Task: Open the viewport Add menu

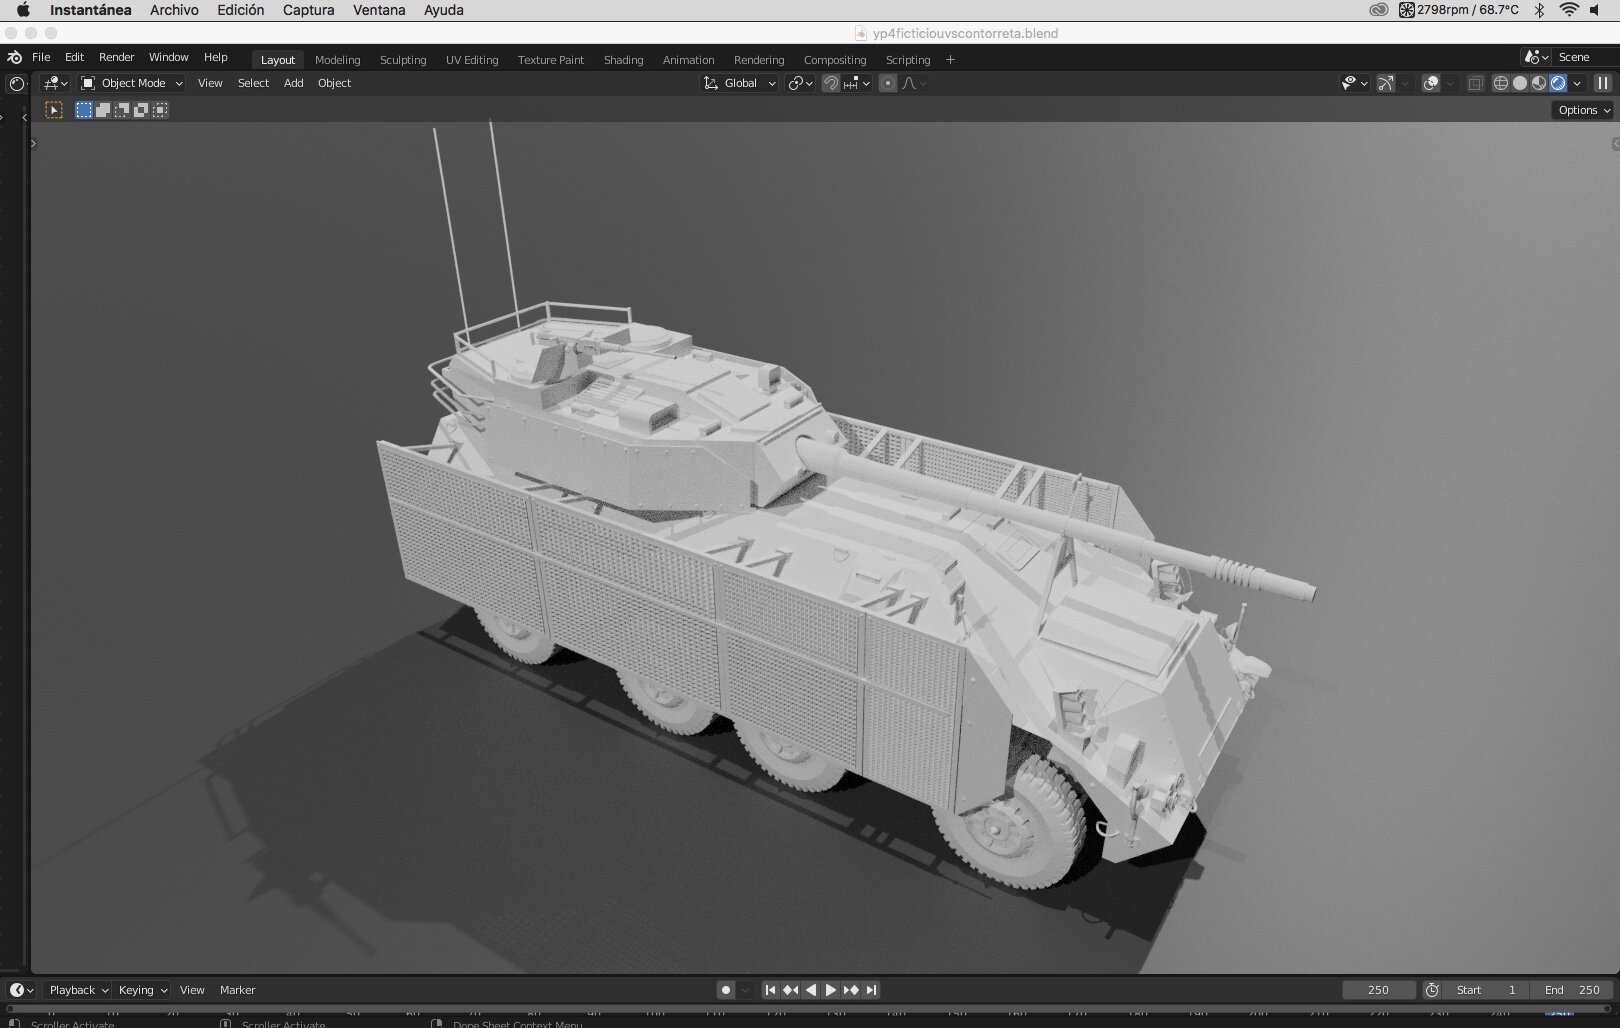Action: 293,83
